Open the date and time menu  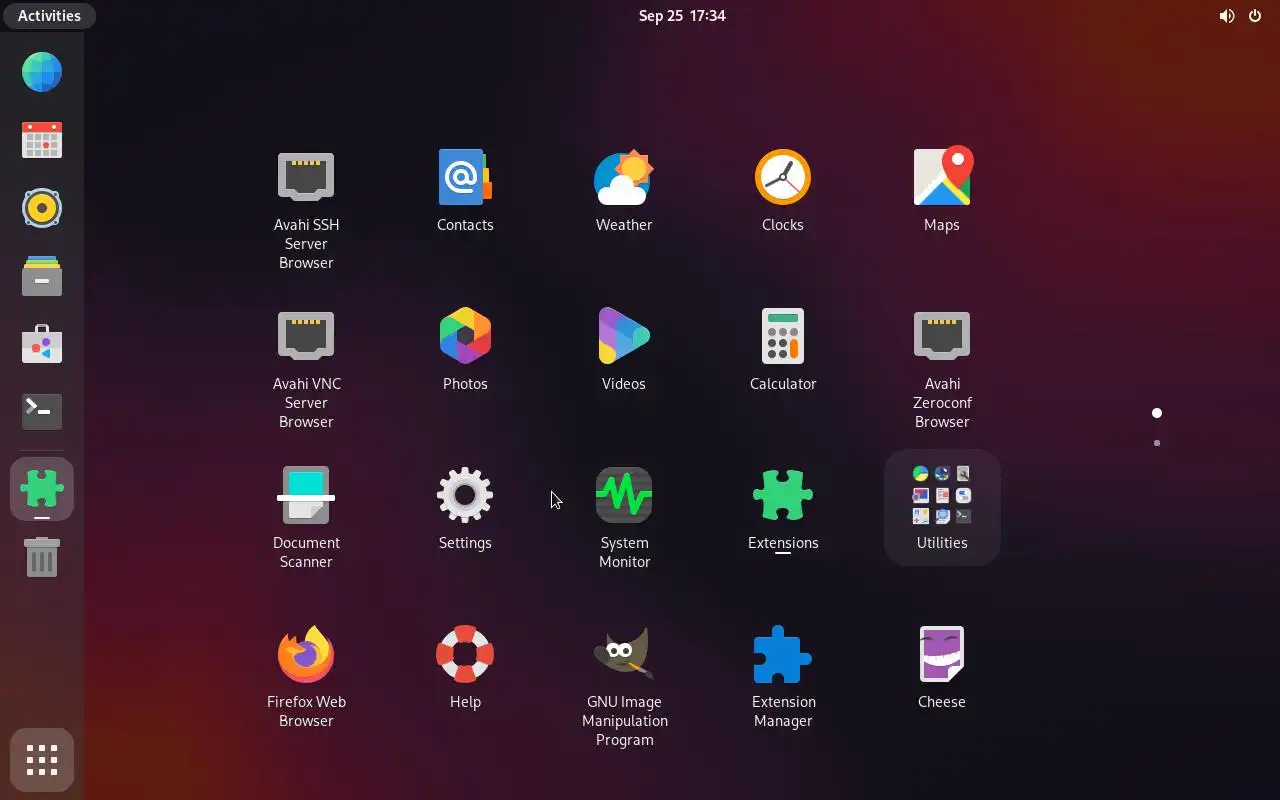coord(682,16)
